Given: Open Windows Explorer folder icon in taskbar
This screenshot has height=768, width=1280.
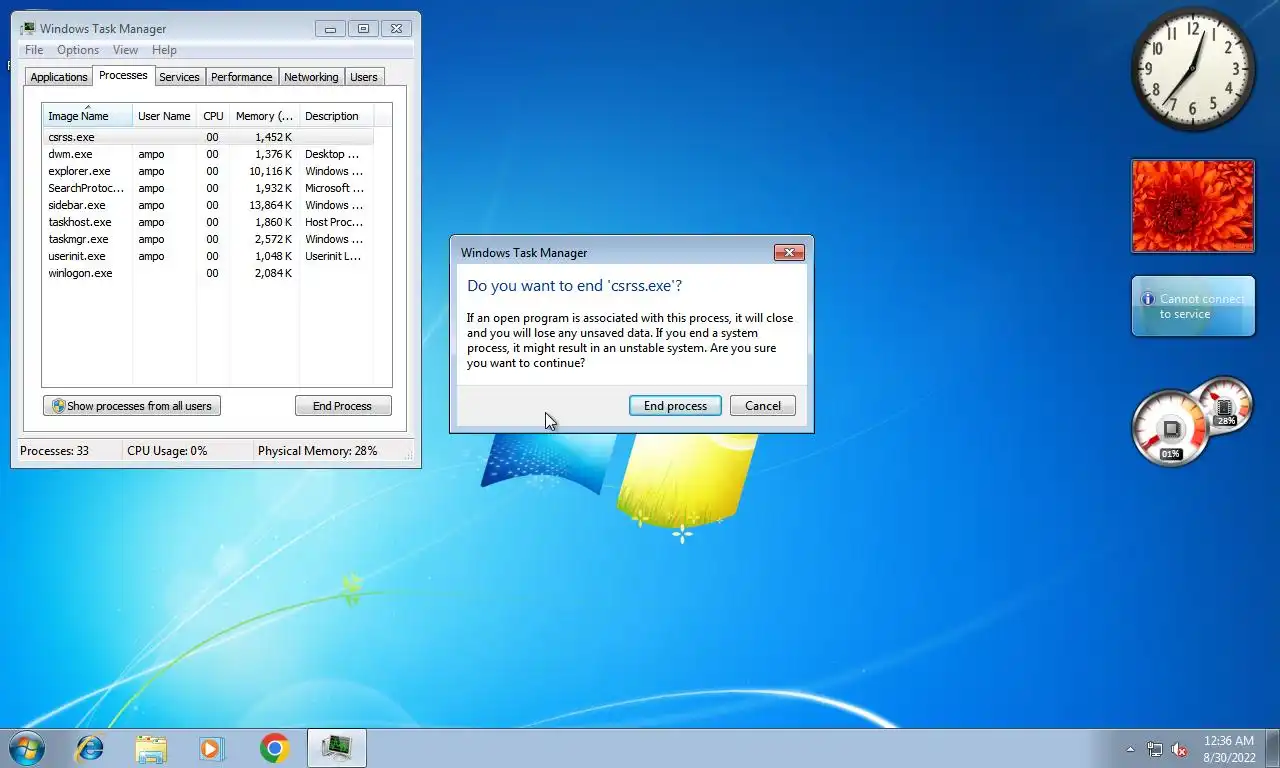Looking at the screenshot, I should pos(151,748).
